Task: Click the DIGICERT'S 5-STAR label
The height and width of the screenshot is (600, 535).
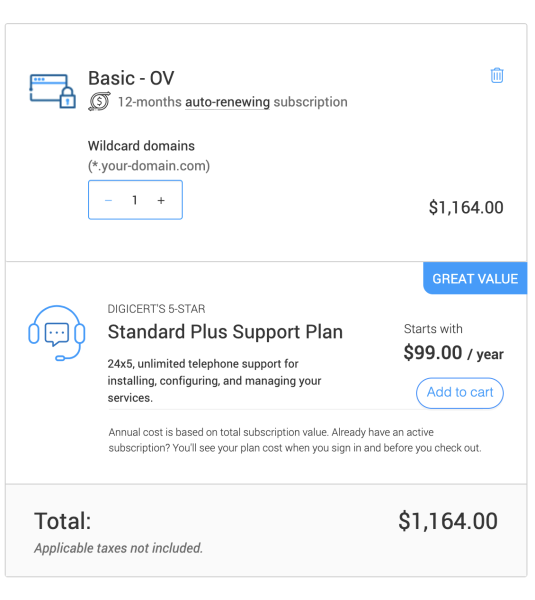Action: [156, 309]
